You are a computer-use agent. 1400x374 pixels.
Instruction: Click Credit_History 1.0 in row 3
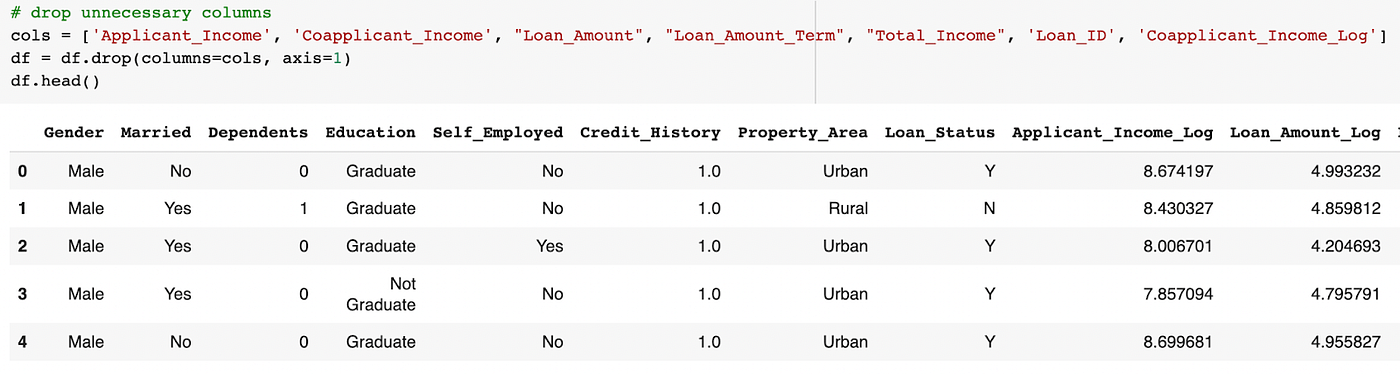(709, 294)
